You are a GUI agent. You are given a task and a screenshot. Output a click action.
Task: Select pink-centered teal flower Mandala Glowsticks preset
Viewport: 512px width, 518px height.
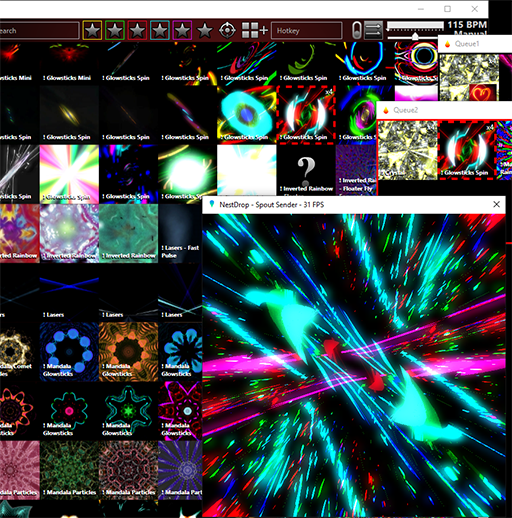(69, 411)
